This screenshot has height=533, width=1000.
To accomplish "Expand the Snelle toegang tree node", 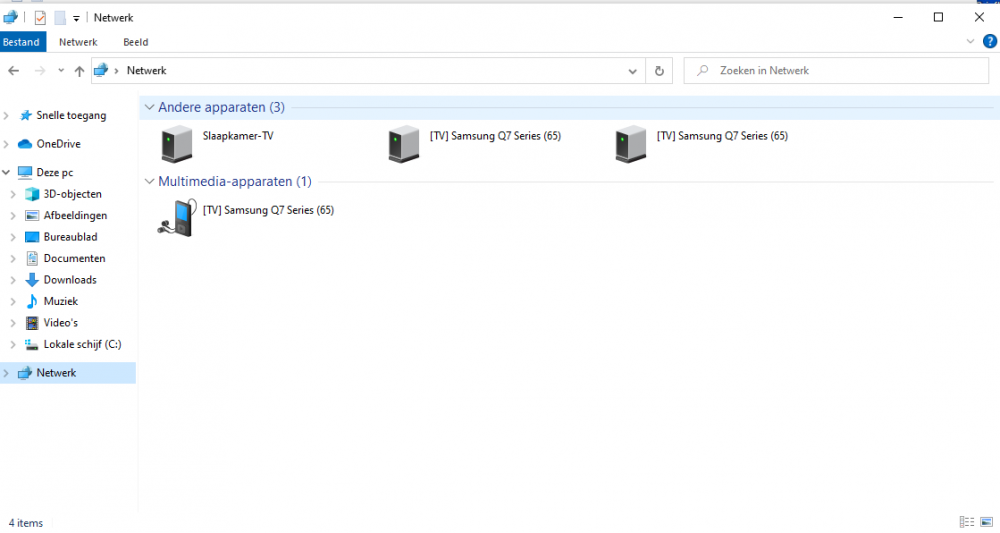I will [6, 115].
